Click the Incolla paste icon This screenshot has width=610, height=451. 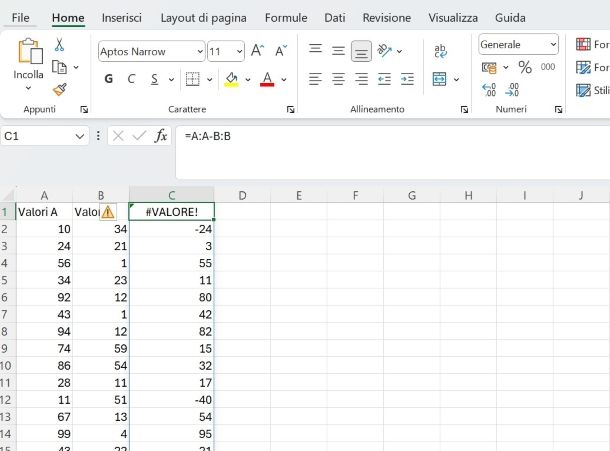pos(30,51)
